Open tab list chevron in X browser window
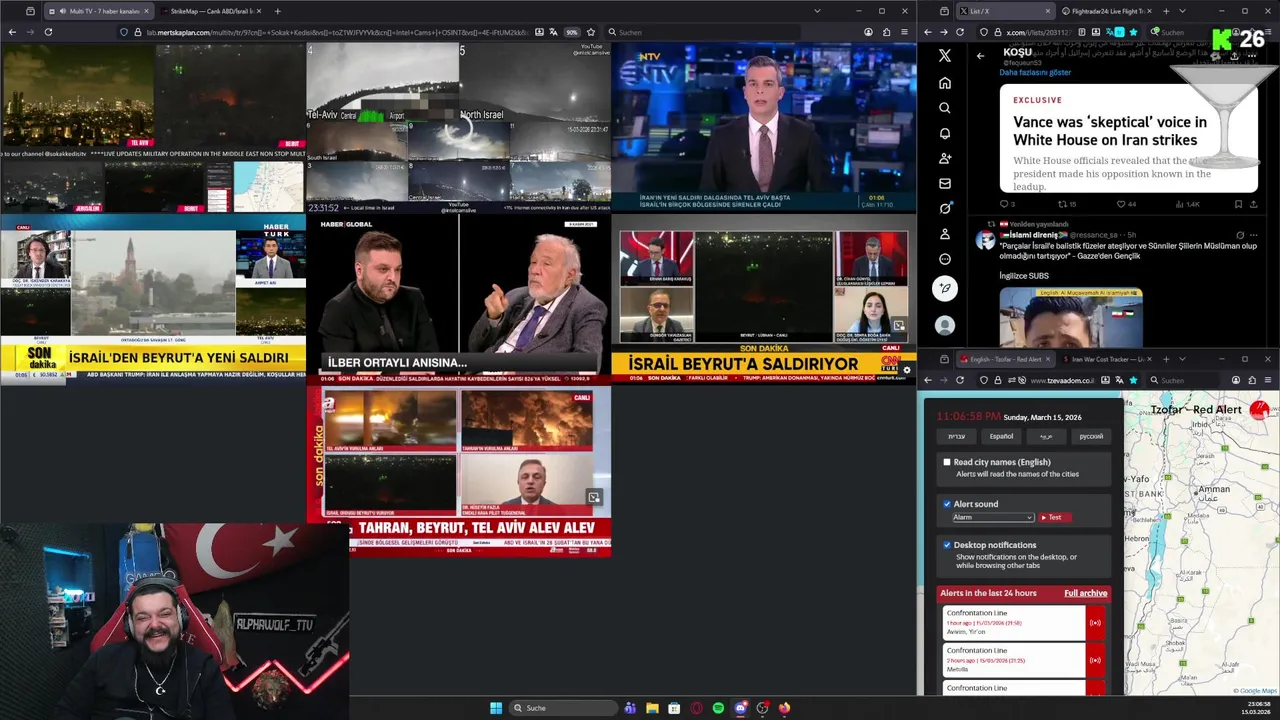The image size is (1280, 720). [1184, 11]
